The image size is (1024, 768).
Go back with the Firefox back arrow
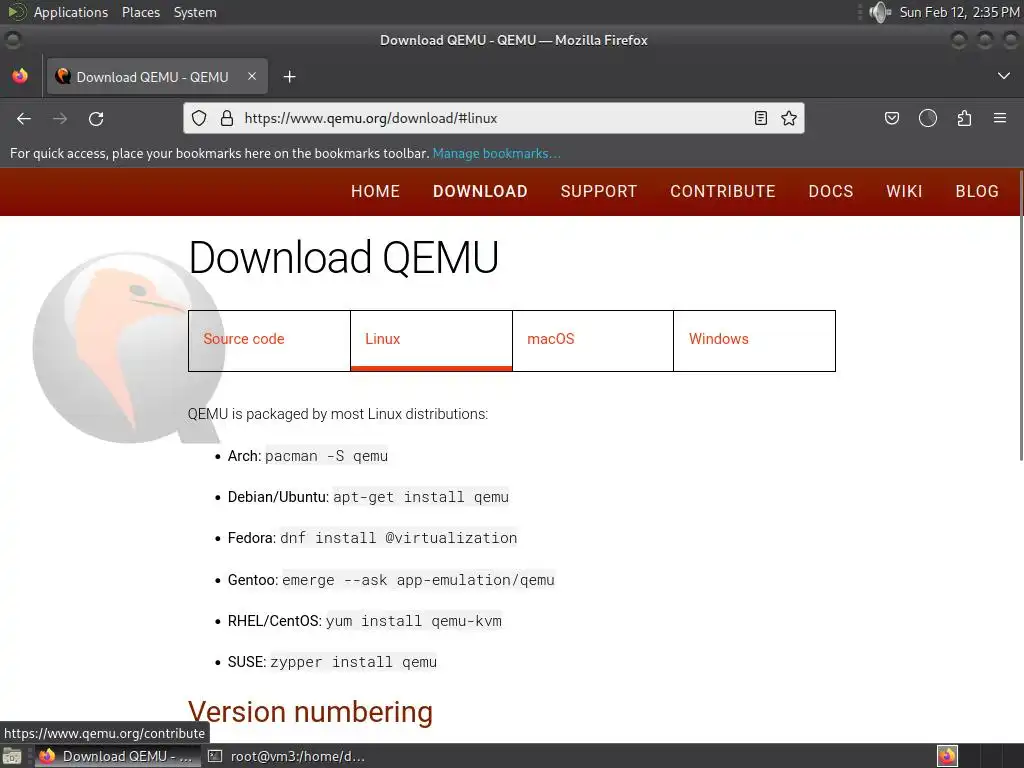pyautogui.click(x=24, y=118)
